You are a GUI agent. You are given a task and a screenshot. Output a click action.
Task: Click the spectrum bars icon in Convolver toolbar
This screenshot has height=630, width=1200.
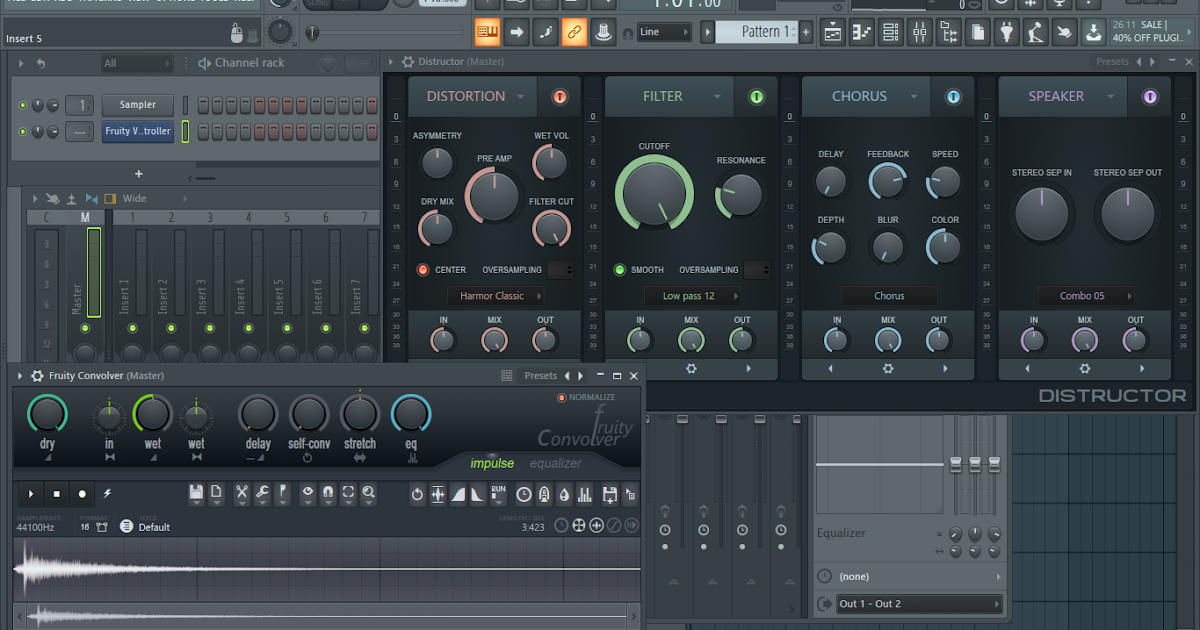(585, 494)
